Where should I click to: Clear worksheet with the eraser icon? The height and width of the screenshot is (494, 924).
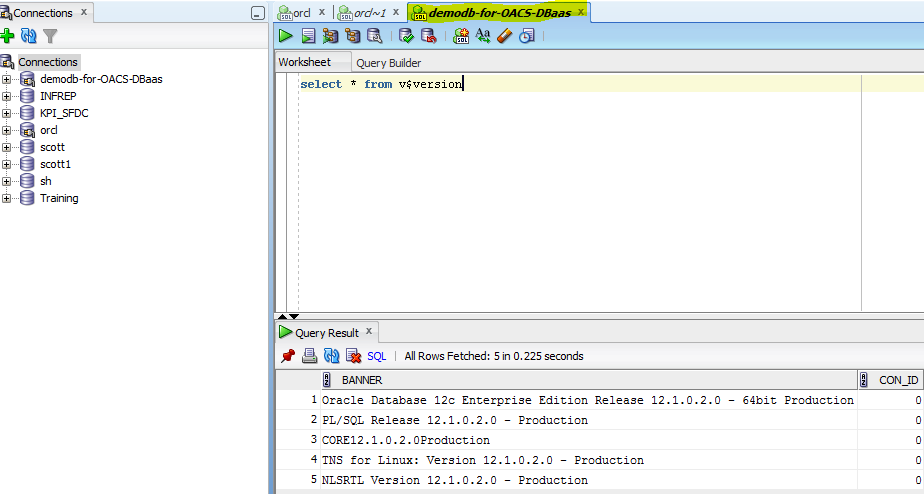point(504,36)
